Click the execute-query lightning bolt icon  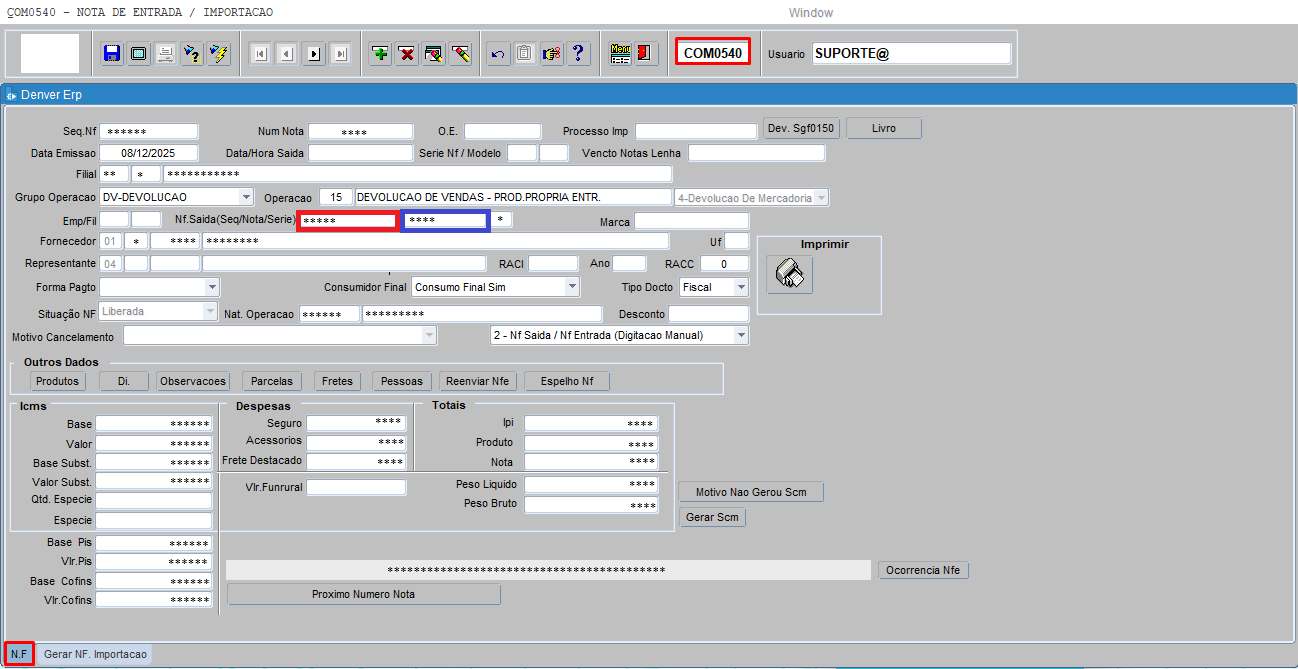coord(218,54)
